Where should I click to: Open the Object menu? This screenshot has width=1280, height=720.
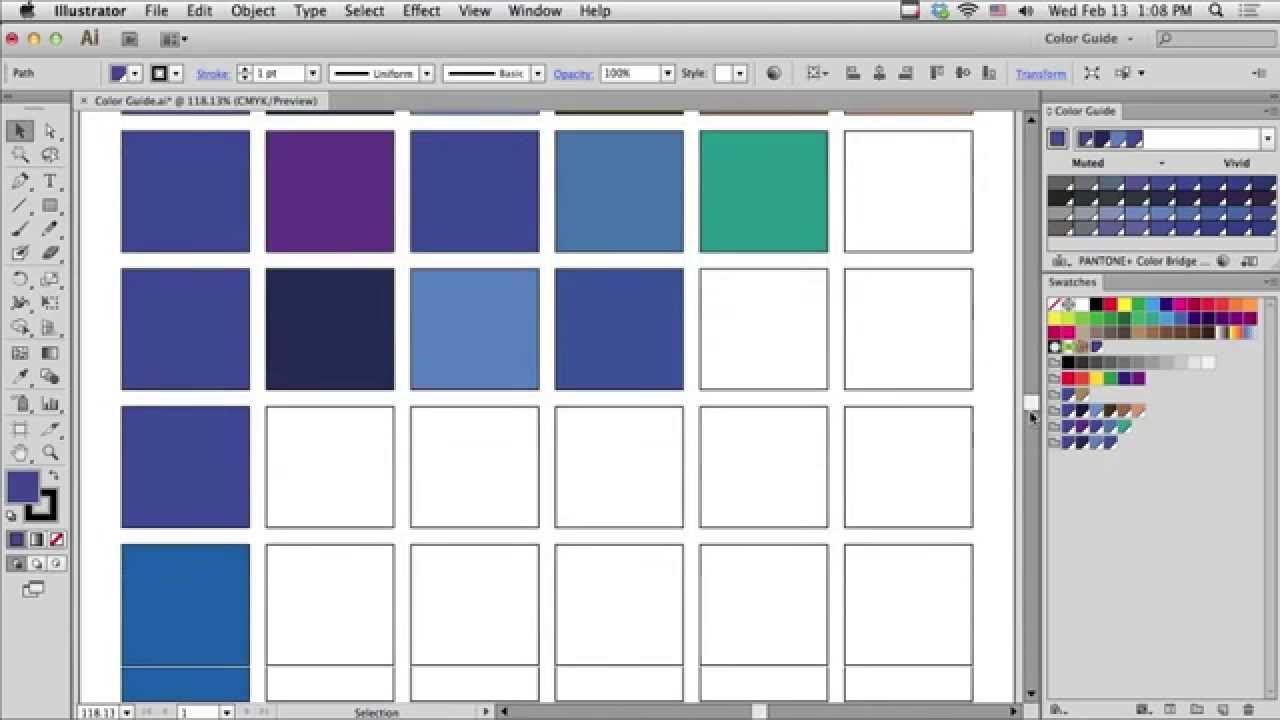(x=253, y=11)
